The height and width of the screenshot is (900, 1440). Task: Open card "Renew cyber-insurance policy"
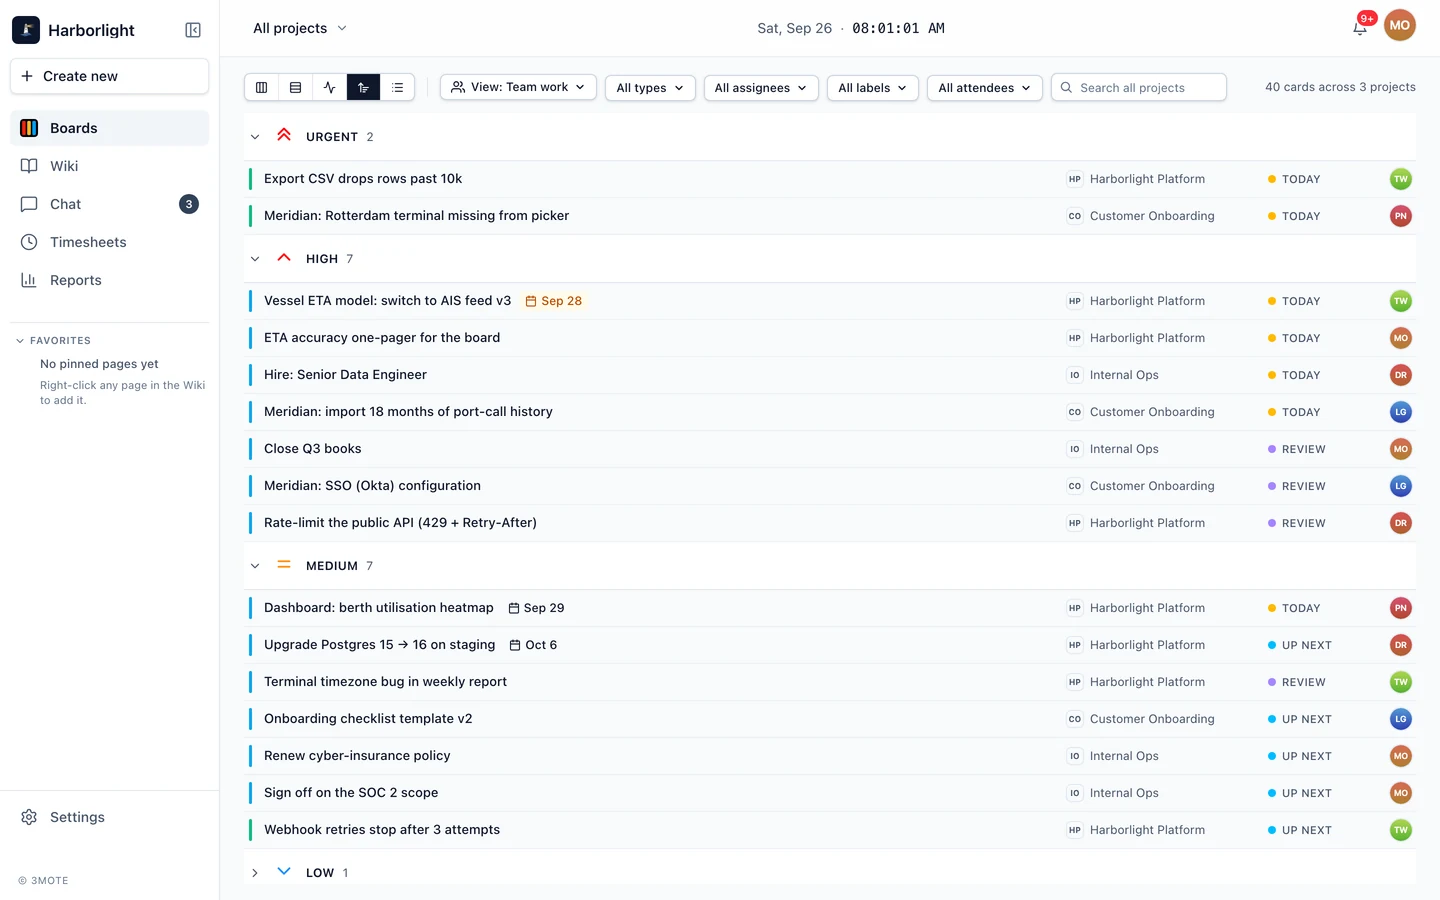(357, 756)
